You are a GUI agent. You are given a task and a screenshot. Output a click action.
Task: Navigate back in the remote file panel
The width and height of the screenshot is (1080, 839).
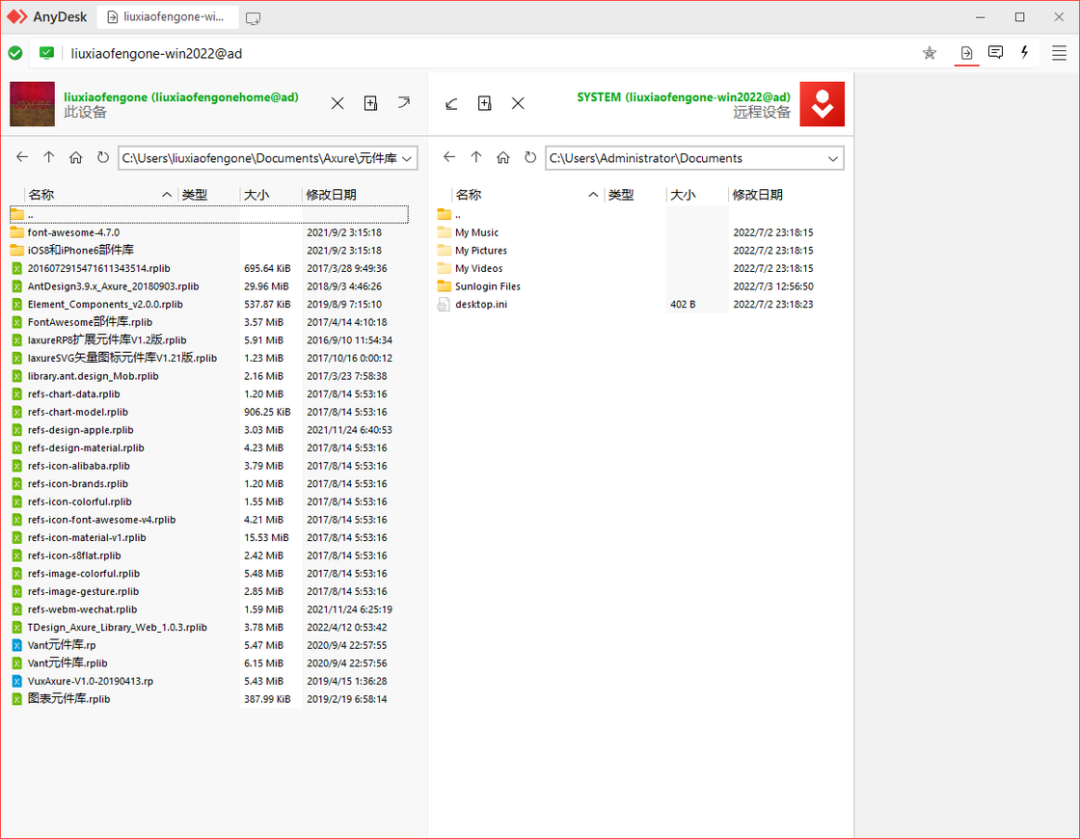450,158
